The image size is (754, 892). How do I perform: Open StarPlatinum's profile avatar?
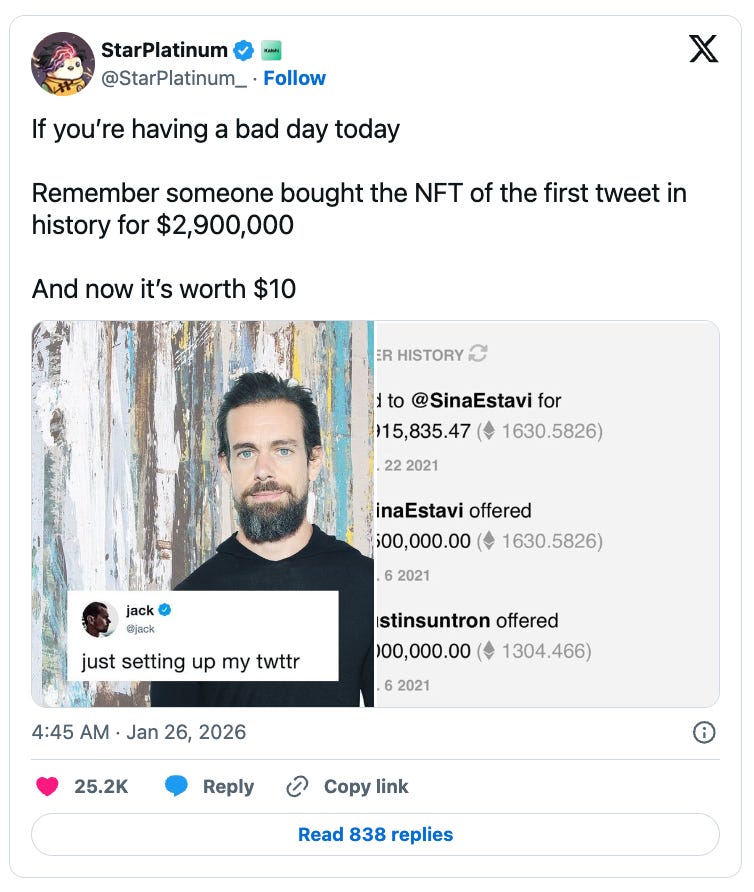[x=63, y=63]
